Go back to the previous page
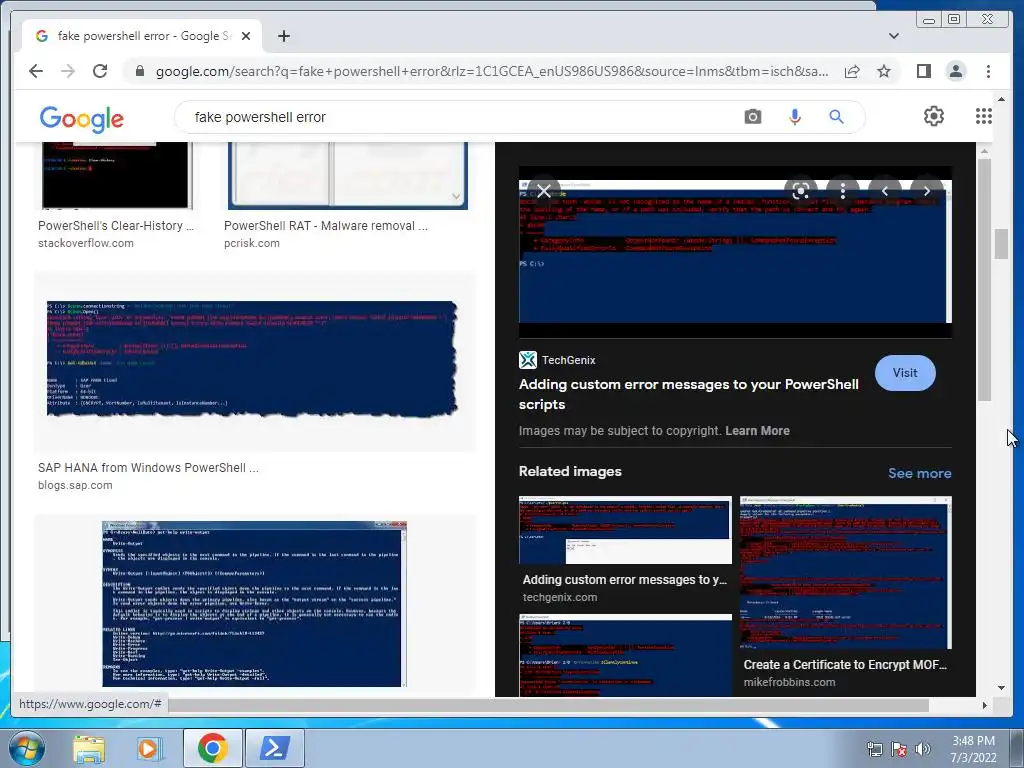1024x768 pixels. coord(36,71)
